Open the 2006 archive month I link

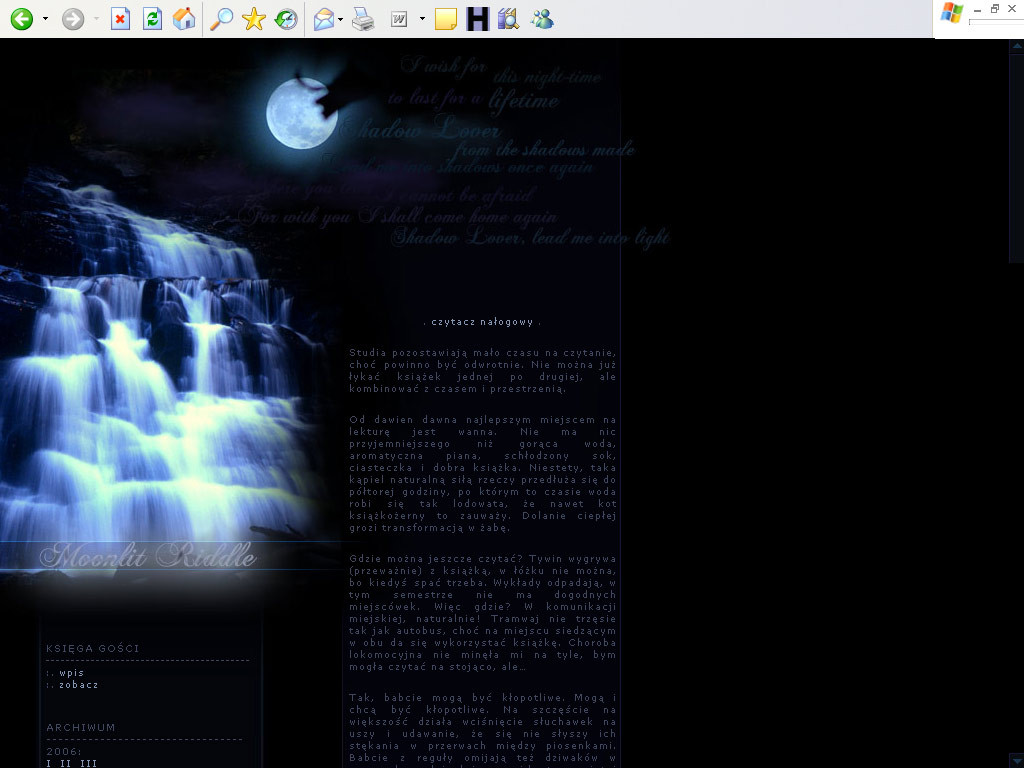(x=49, y=763)
